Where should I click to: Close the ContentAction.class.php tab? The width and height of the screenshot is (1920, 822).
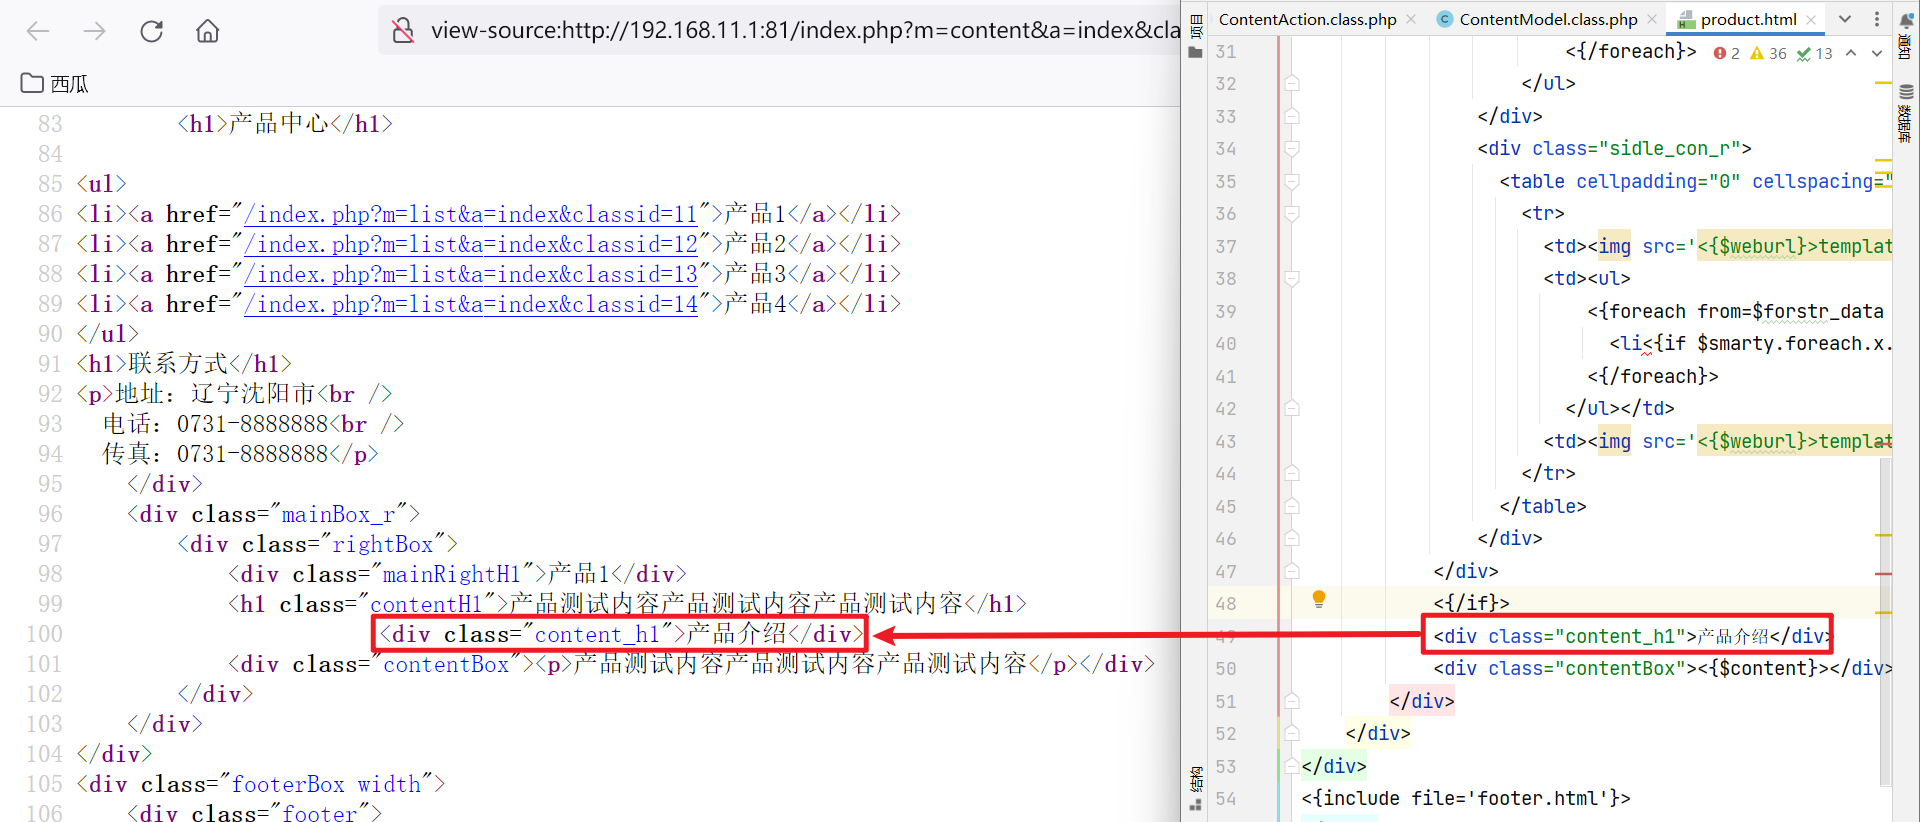pyautogui.click(x=1410, y=19)
